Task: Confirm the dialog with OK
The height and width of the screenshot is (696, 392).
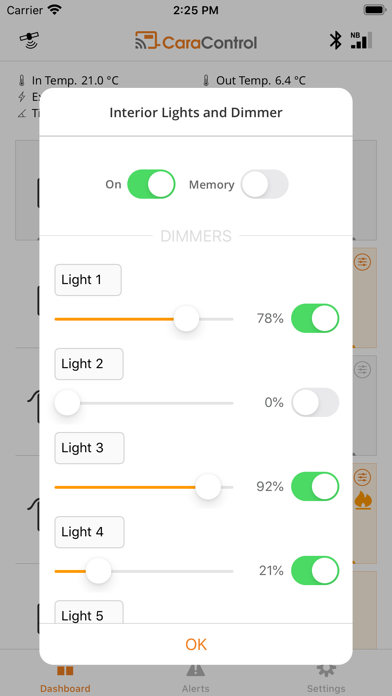Action: pos(196,645)
